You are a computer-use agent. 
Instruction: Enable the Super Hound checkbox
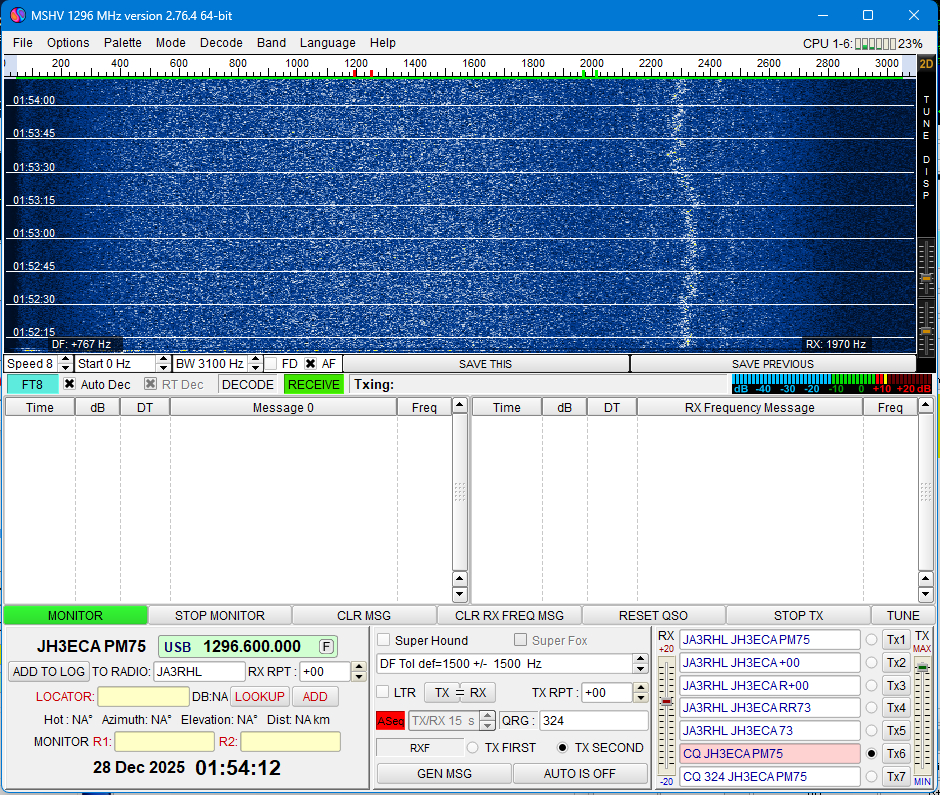[384, 640]
